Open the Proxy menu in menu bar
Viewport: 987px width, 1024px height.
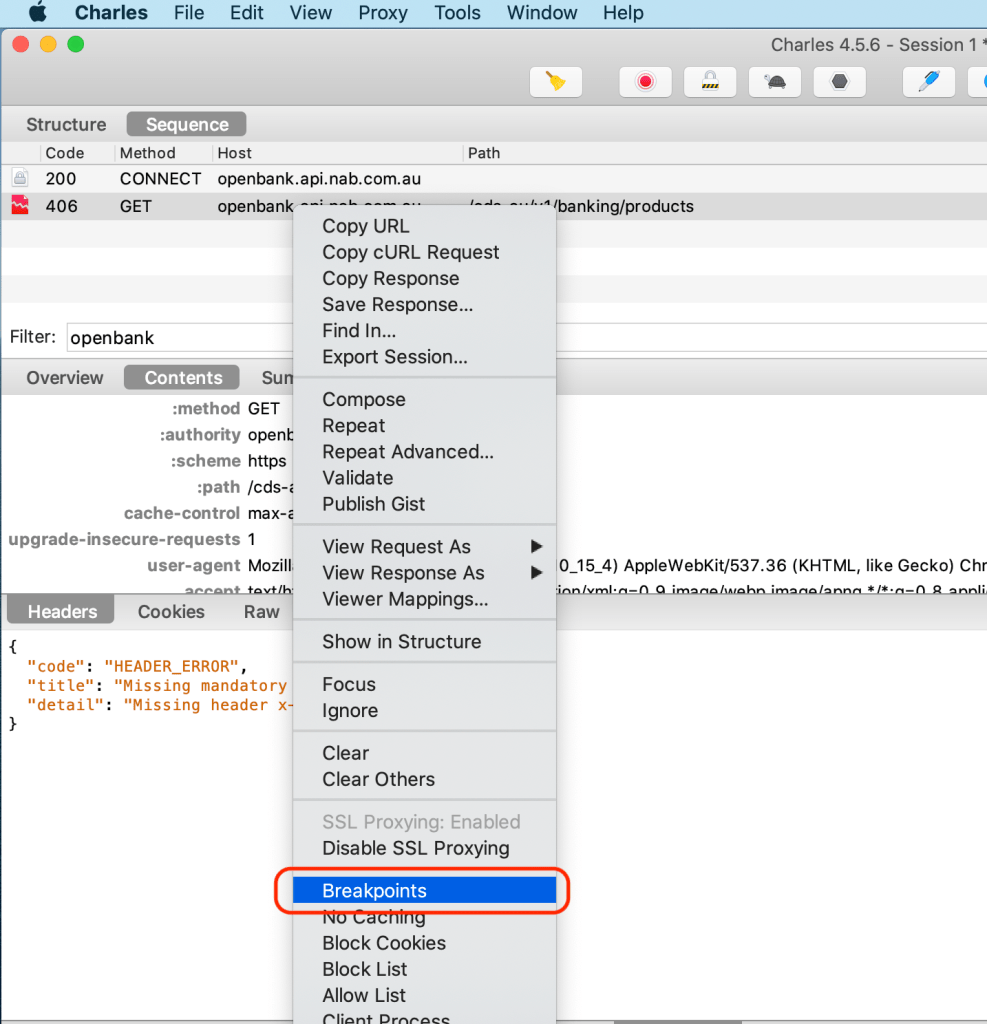click(x=382, y=13)
